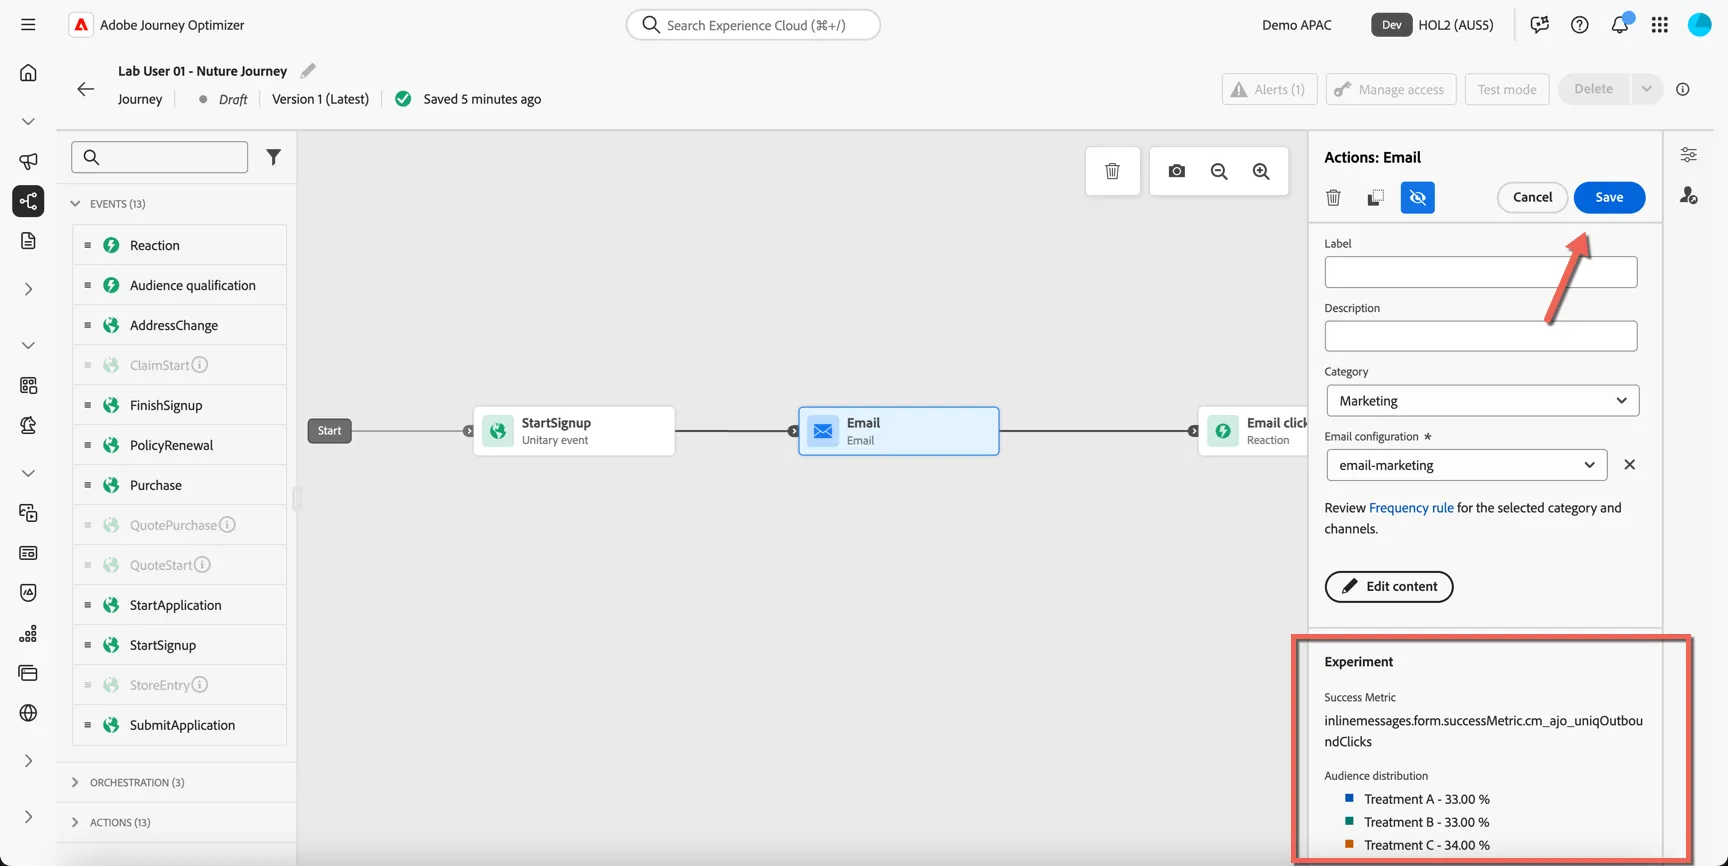This screenshot has width=1728, height=866.
Task: Click the Description input field
Action: pyautogui.click(x=1480, y=336)
